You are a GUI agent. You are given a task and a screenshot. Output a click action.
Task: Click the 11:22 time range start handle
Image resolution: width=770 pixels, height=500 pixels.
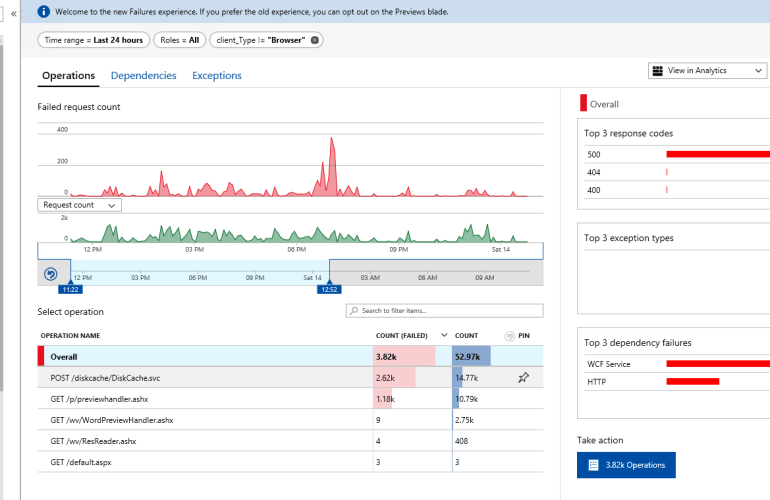pos(70,289)
